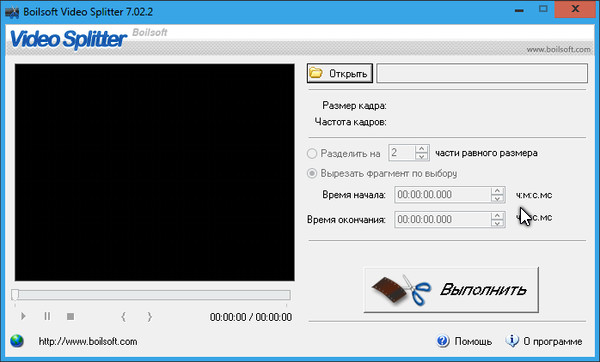Click the части равного размера text

(486, 153)
